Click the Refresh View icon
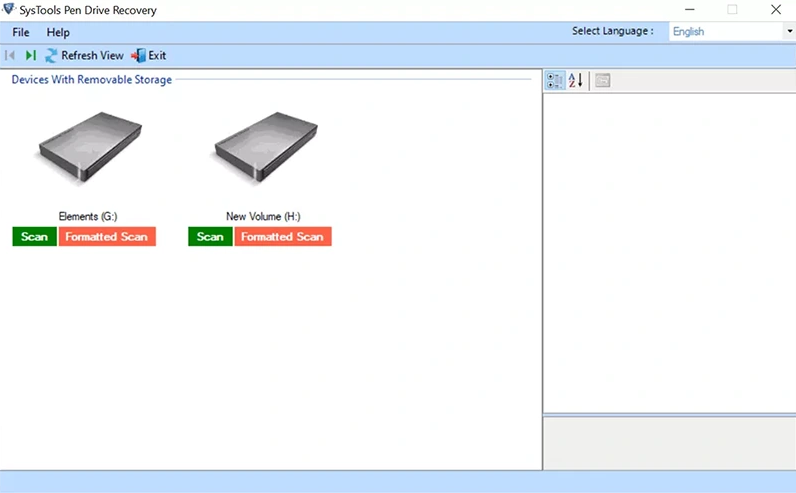Screen dimensions: 796x493 (51, 55)
